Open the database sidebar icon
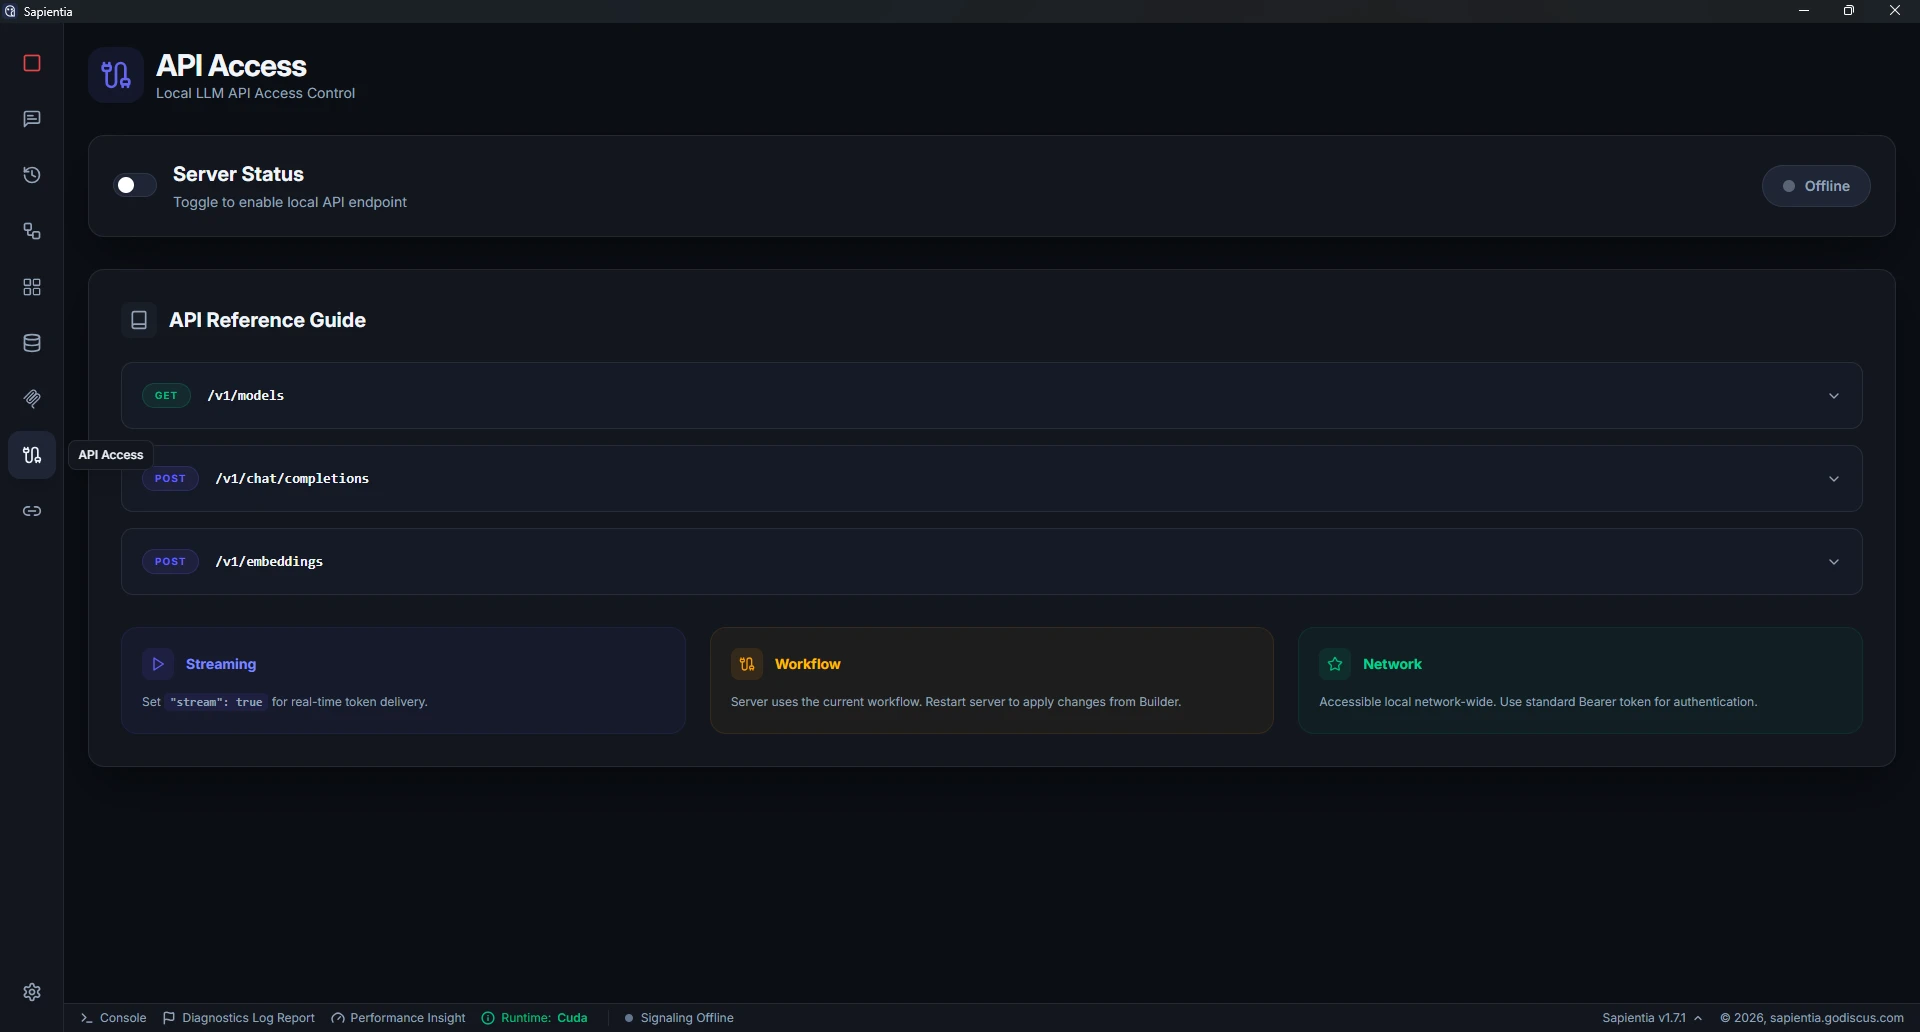This screenshot has height=1032, width=1920. point(32,343)
